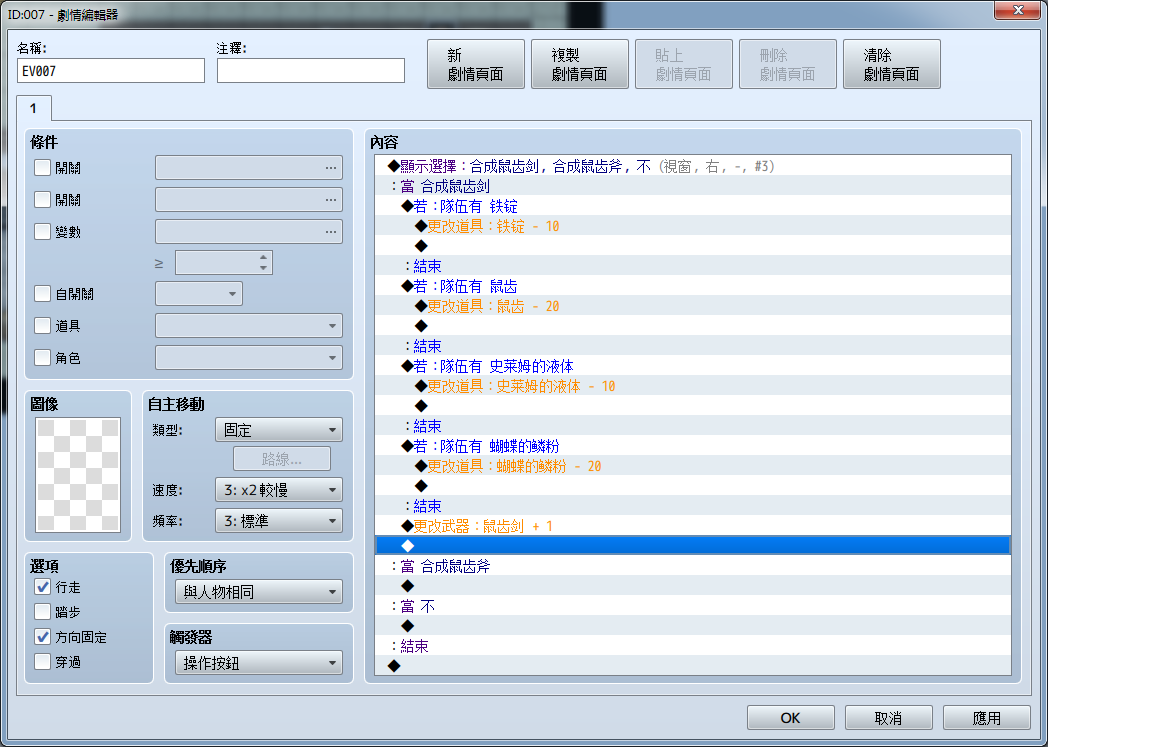Open the 觸發器 trigger dropdown
Screen dimensions: 1152x747
pos(259,663)
